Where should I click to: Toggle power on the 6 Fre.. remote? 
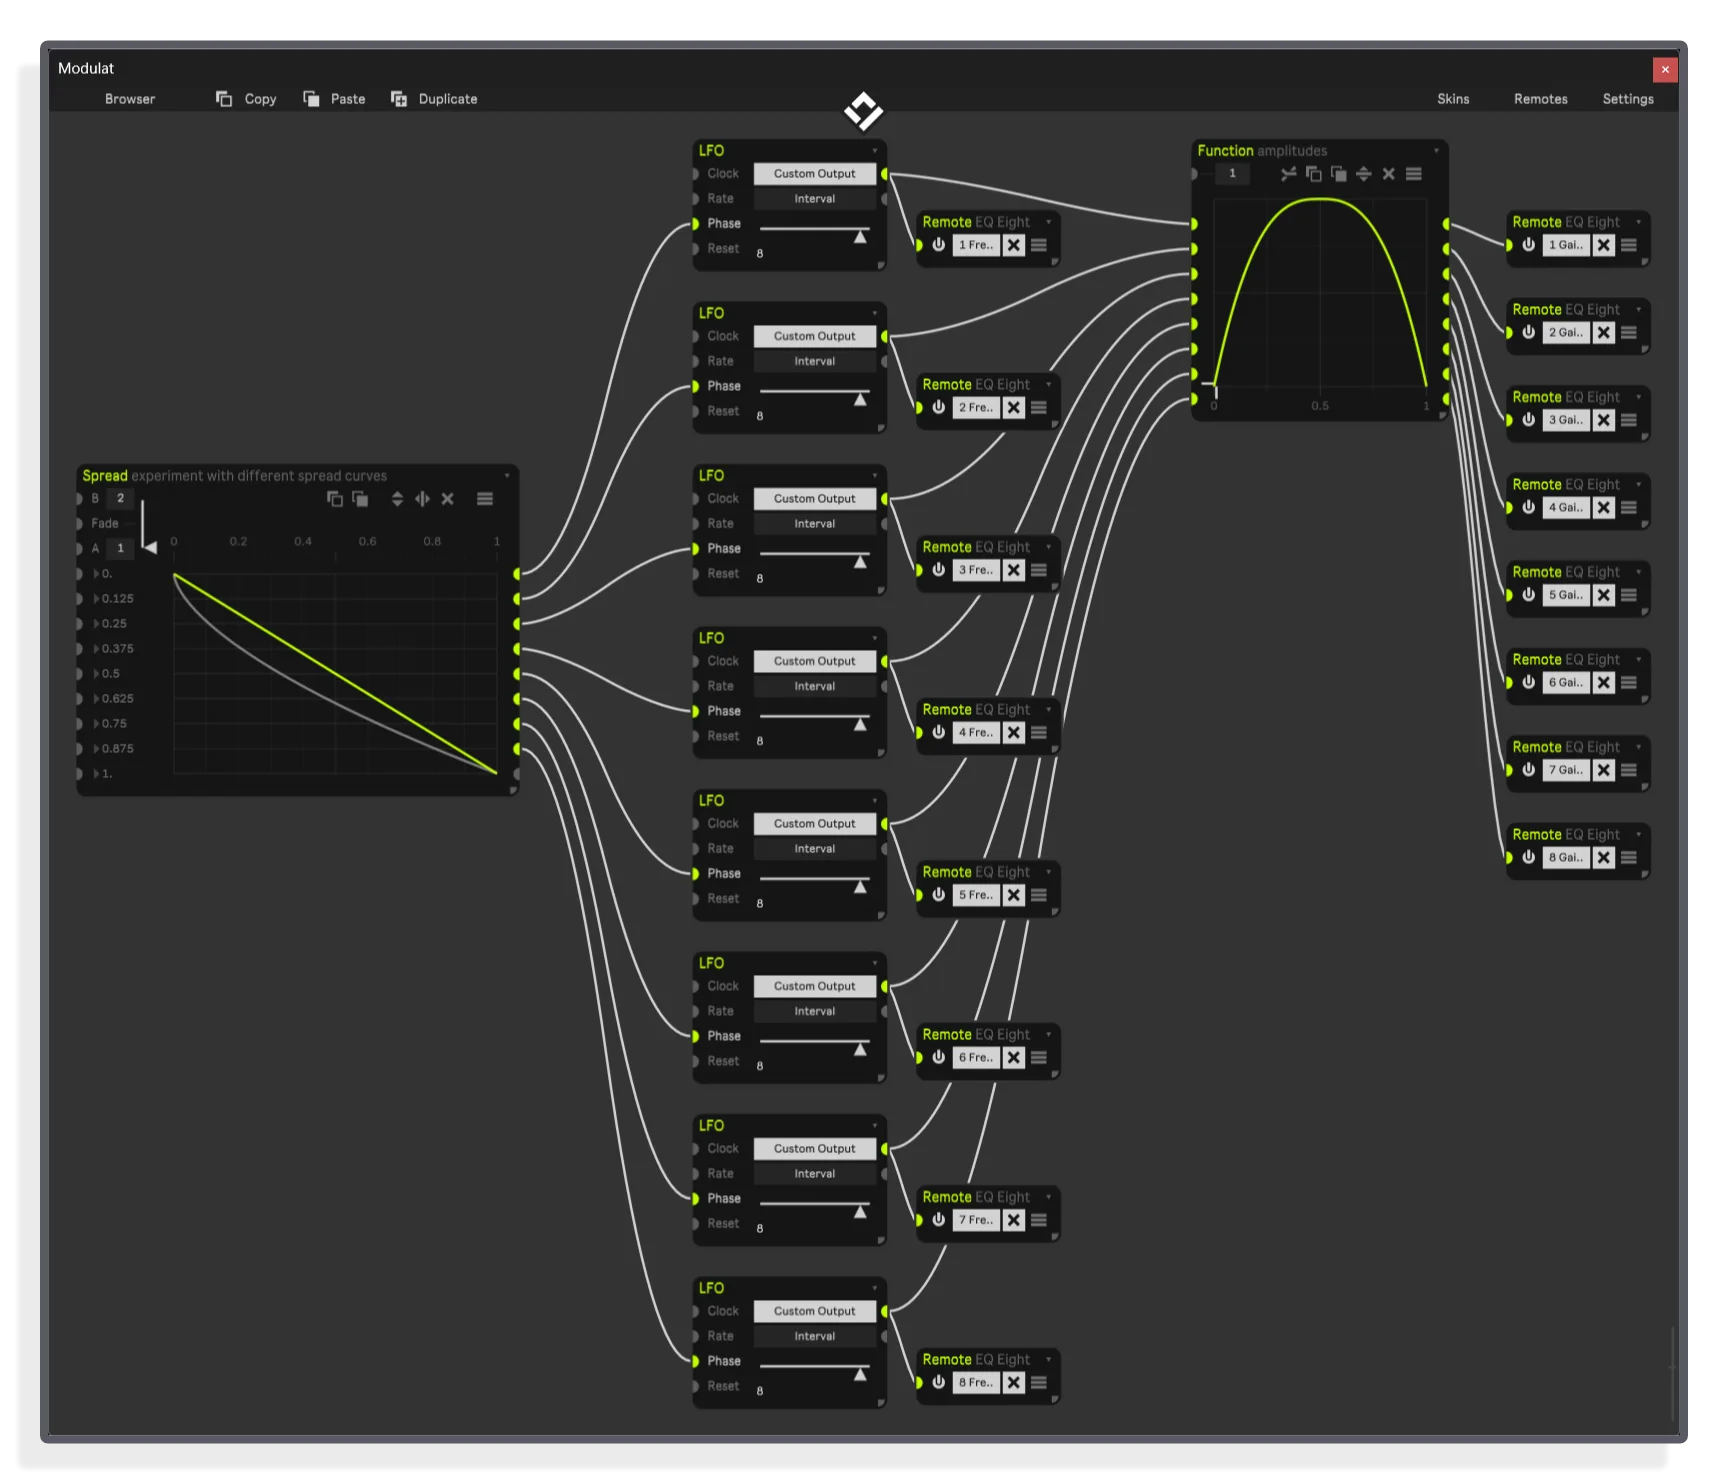point(938,1058)
